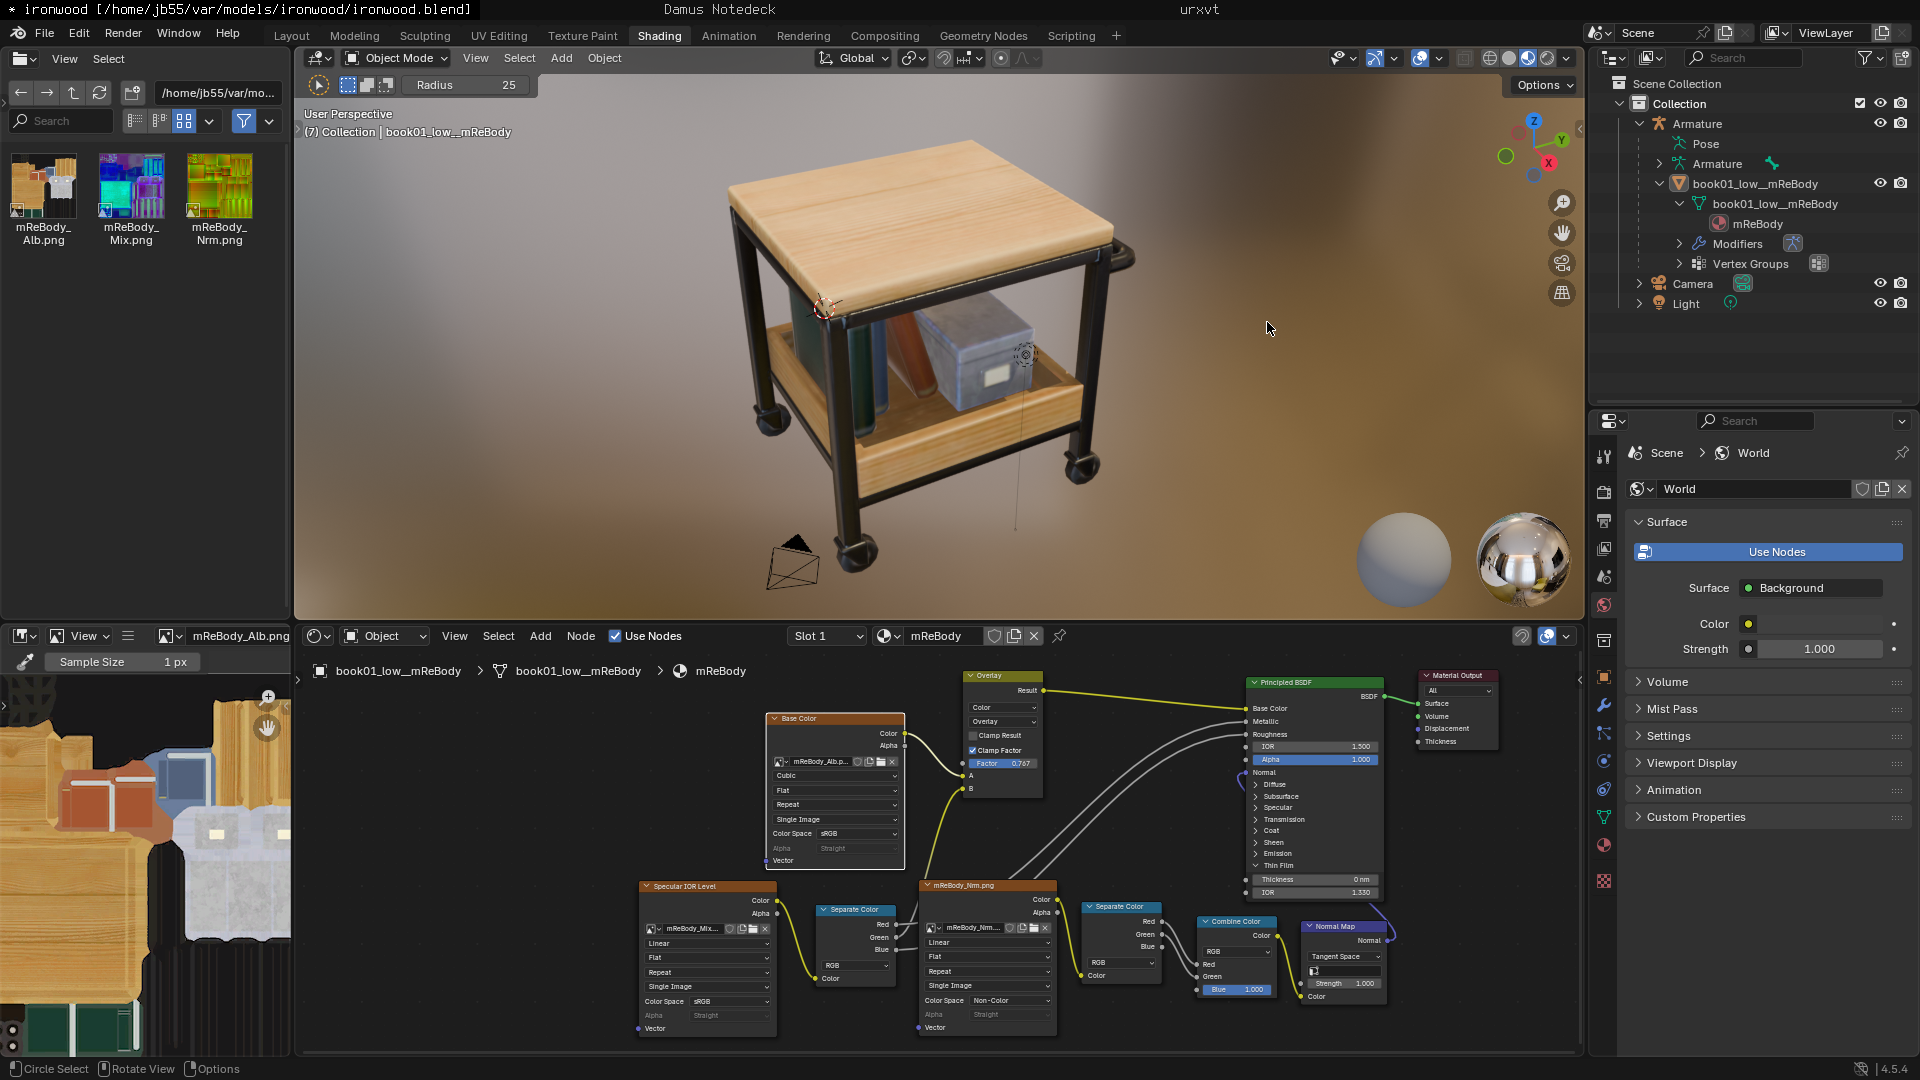Expand the Light tree item
The width and height of the screenshot is (1920, 1080).
(x=1639, y=304)
